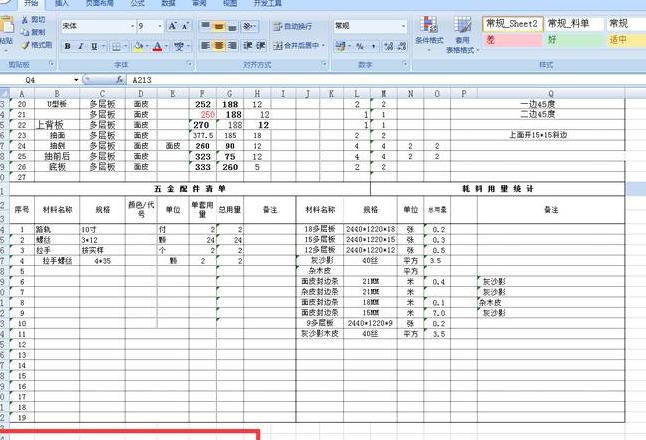The image size is (646, 440).
Task: Open the font color dropdown arrow
Action: (x=166, y=46)
